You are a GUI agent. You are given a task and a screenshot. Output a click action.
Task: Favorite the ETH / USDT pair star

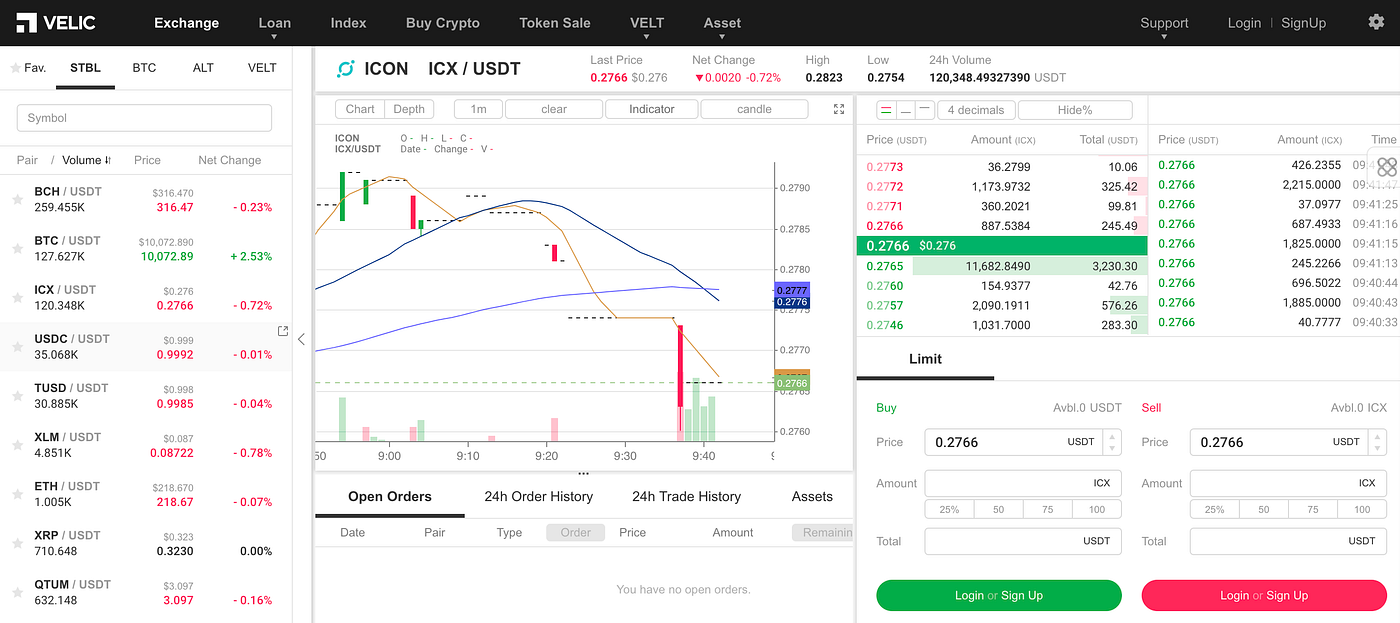pyautogui.click(x=17, y=494)
